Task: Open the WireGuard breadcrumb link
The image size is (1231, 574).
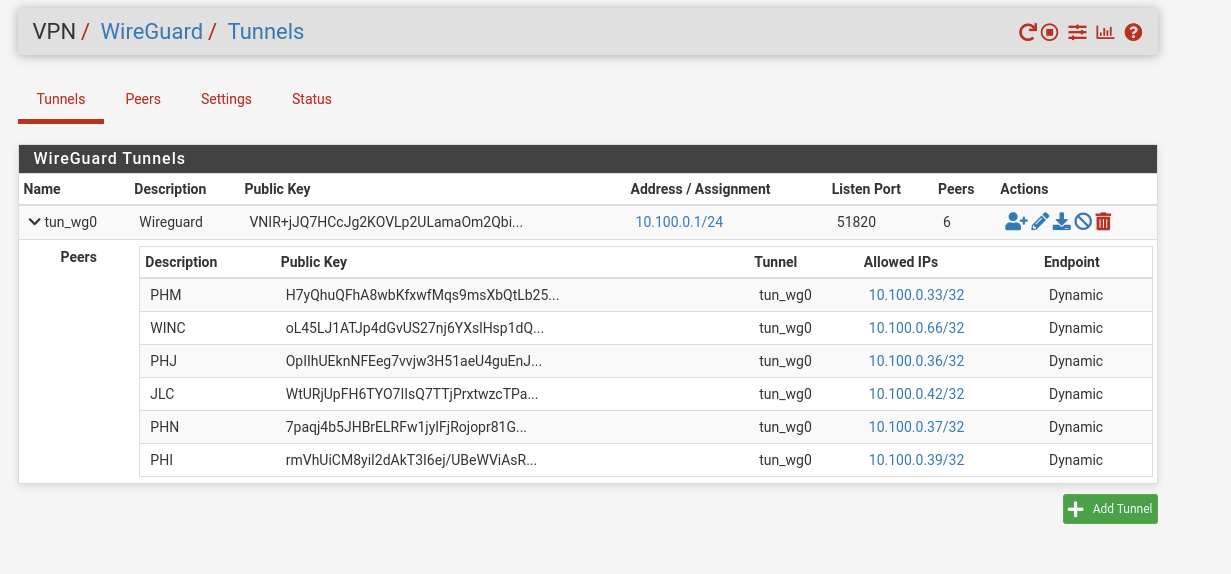Action: [x=152, y=31]
